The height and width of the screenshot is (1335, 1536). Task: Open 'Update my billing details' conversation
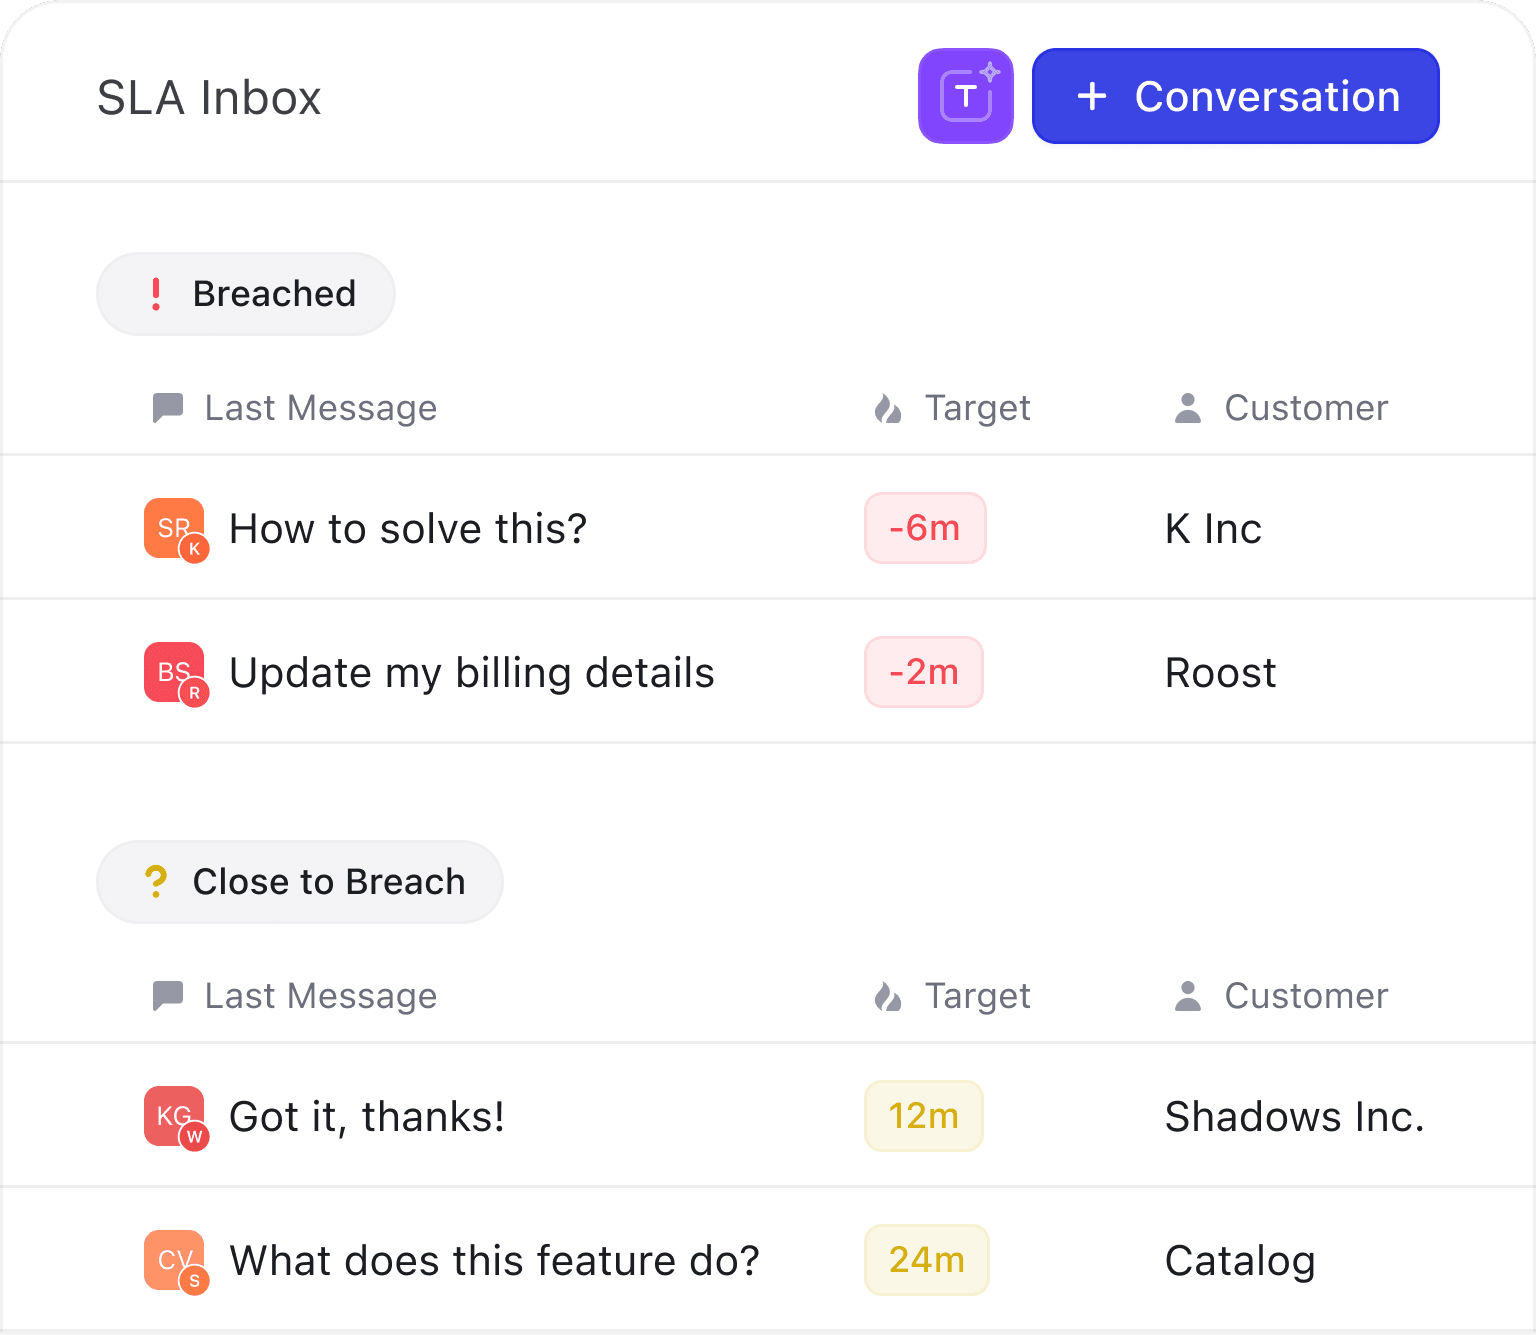coord(472,673)
